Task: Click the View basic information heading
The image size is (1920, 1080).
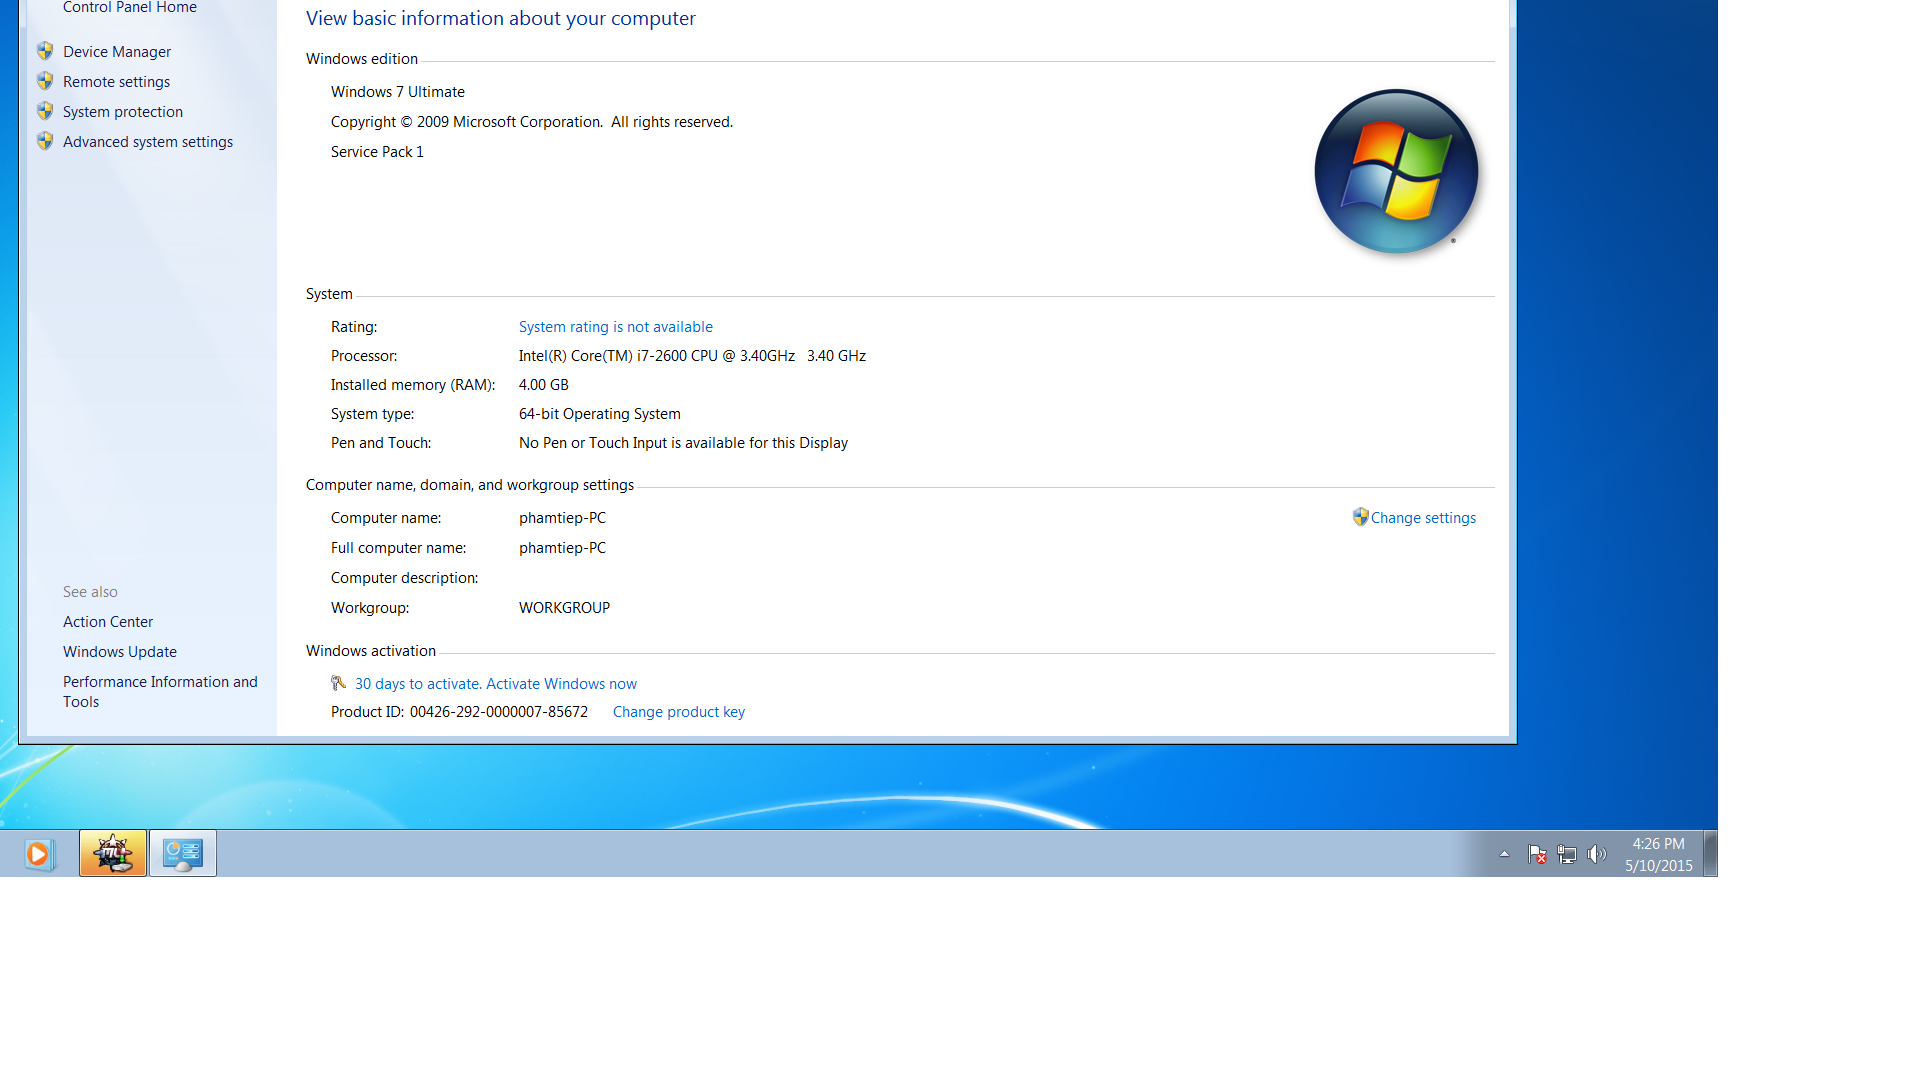Action: click(501, 19)
